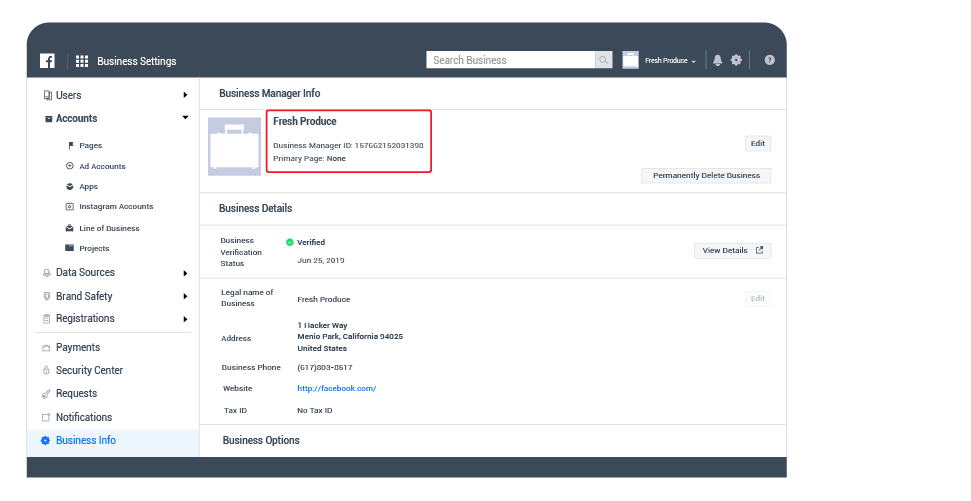
Task: Click into the Search Business field
Action: (511, 60)
